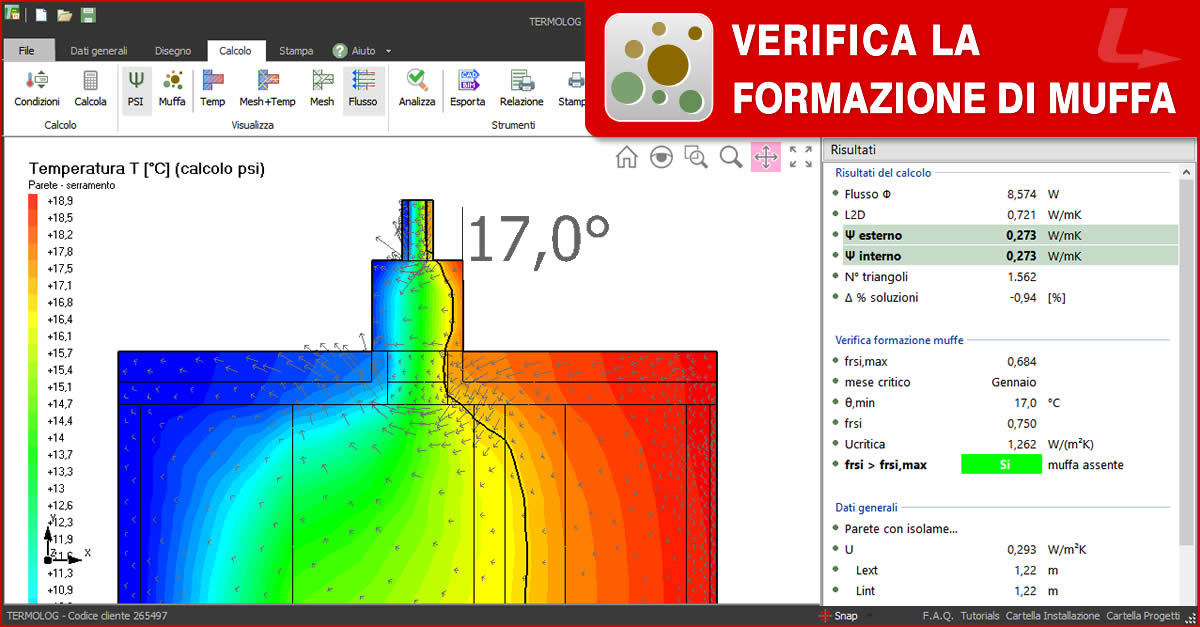The image size is (1200, 627).
Task: Select the PSI calculation tool
Action: point(136,89)
